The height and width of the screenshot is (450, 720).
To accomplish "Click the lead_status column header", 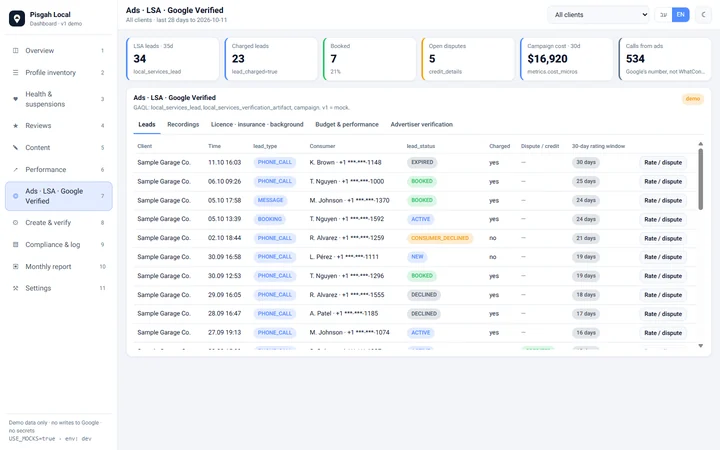I will tap(421, 146).
